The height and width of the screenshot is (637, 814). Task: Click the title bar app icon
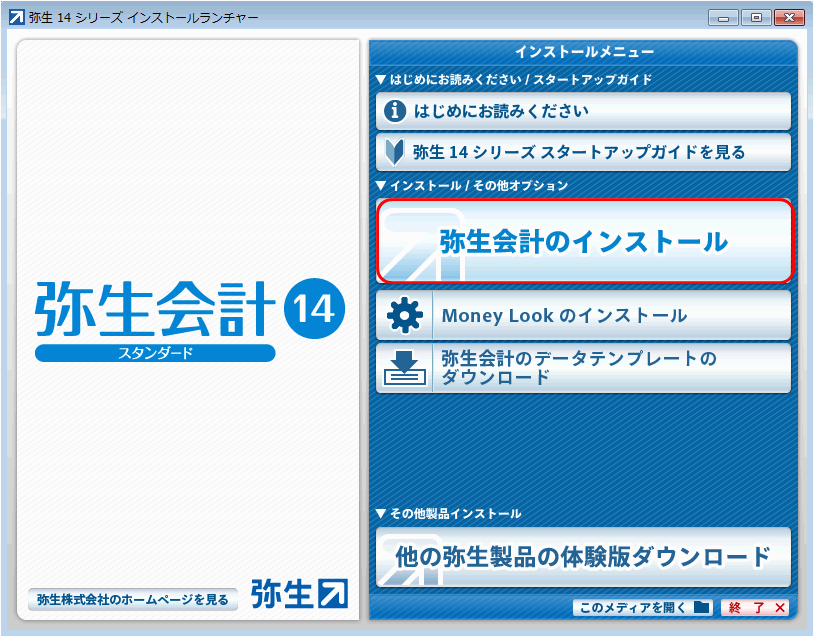point(17,17)
